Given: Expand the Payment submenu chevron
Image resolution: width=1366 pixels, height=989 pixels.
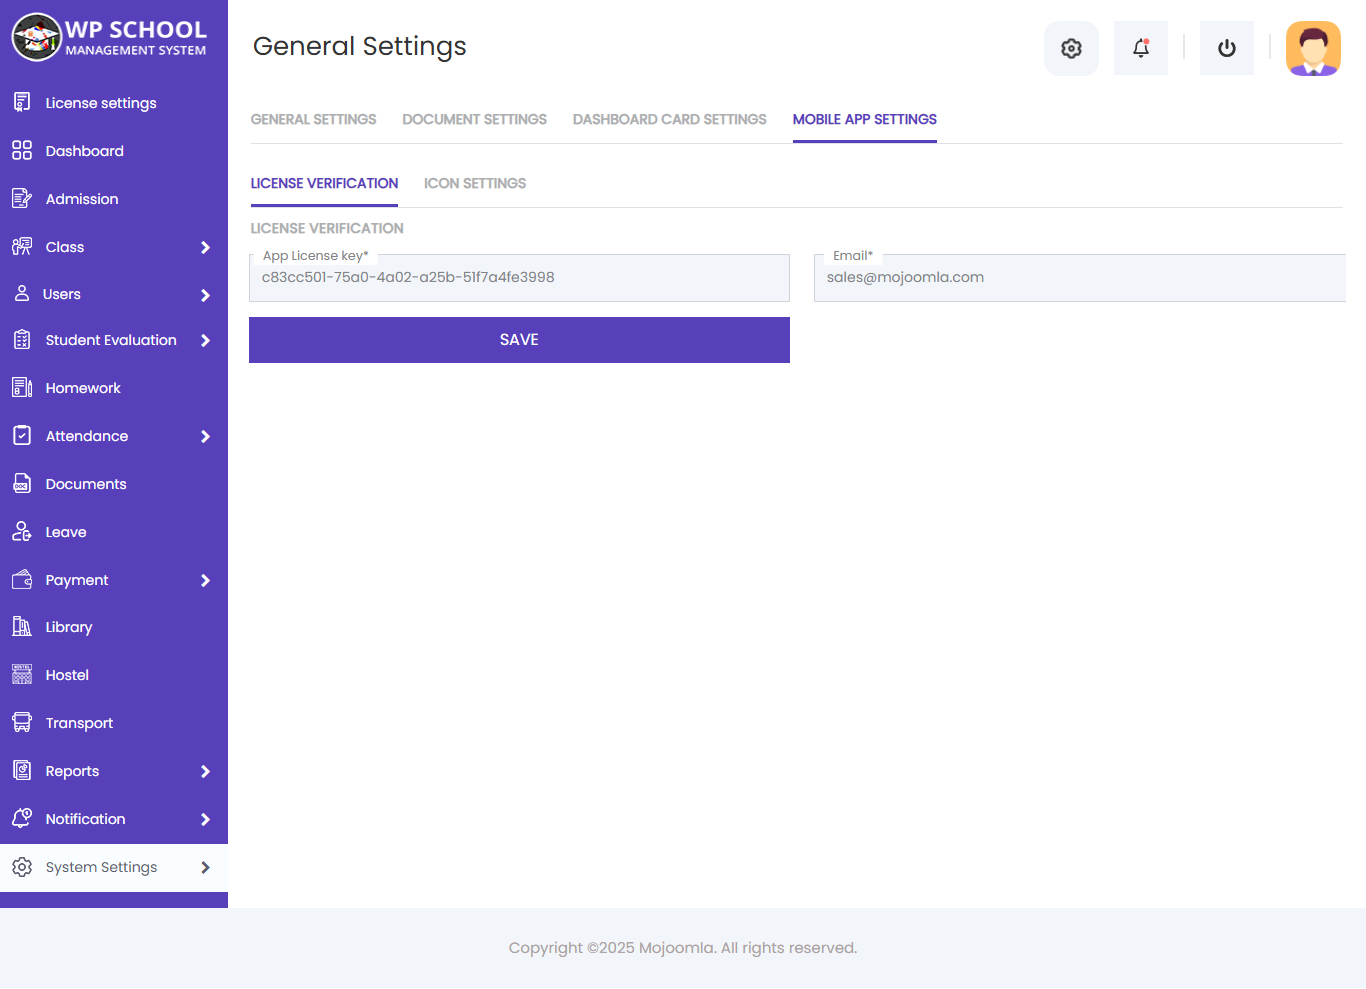Looking at the screenshot, I should [205, 580].
